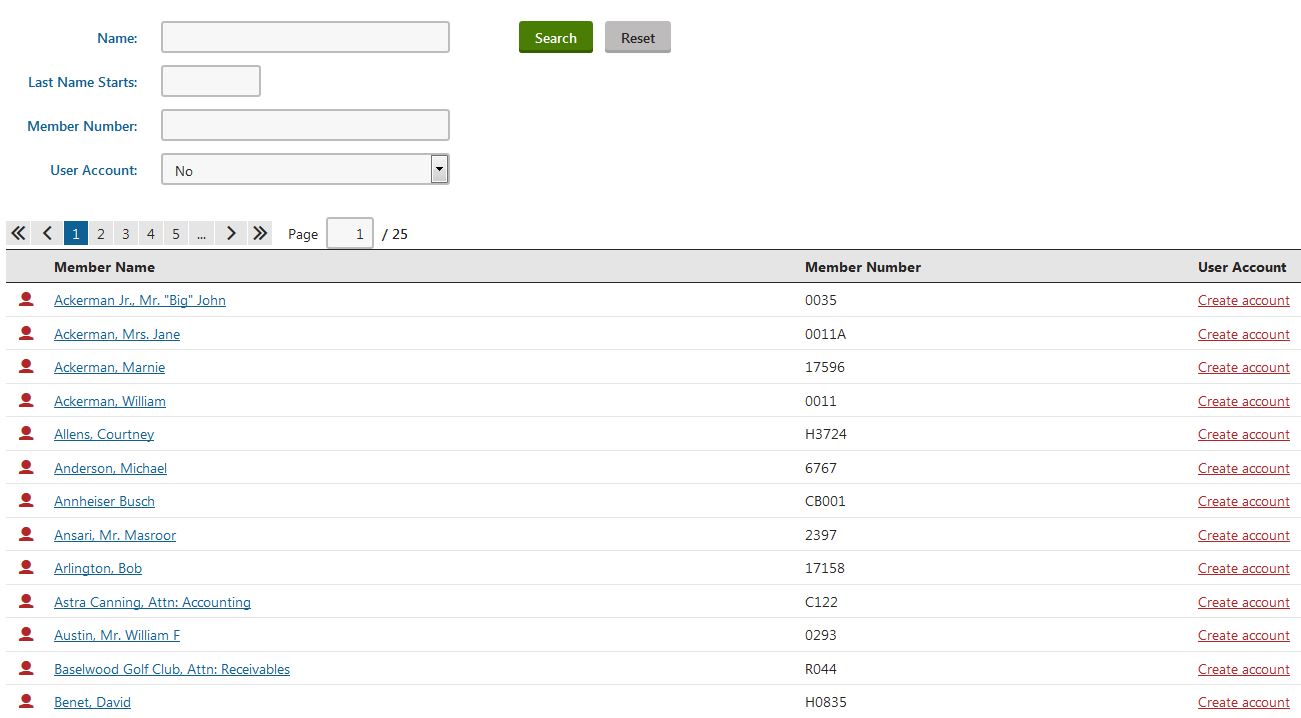The height and width of the screenshot is (718, 1301).
Task: Click the Page number input box
Action: click(x=349, y=234)
